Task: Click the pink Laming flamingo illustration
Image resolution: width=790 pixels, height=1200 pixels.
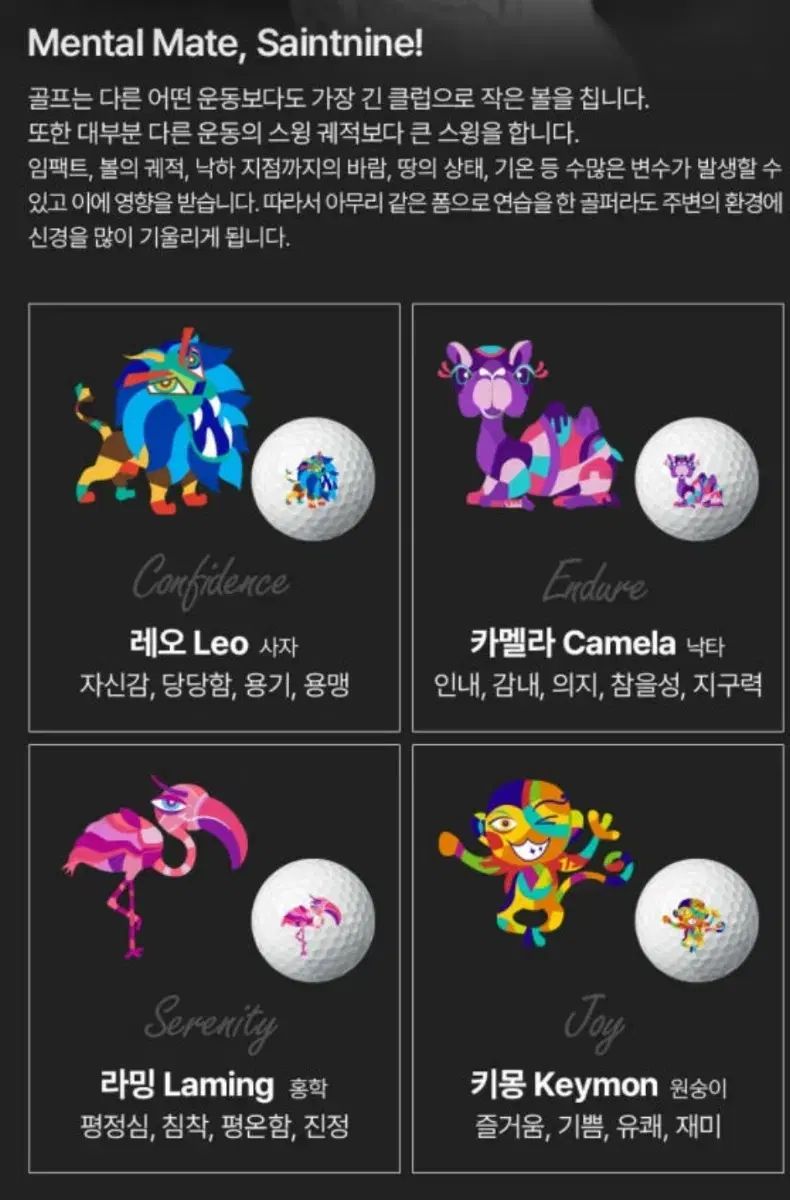Action: tap(155, 867)
